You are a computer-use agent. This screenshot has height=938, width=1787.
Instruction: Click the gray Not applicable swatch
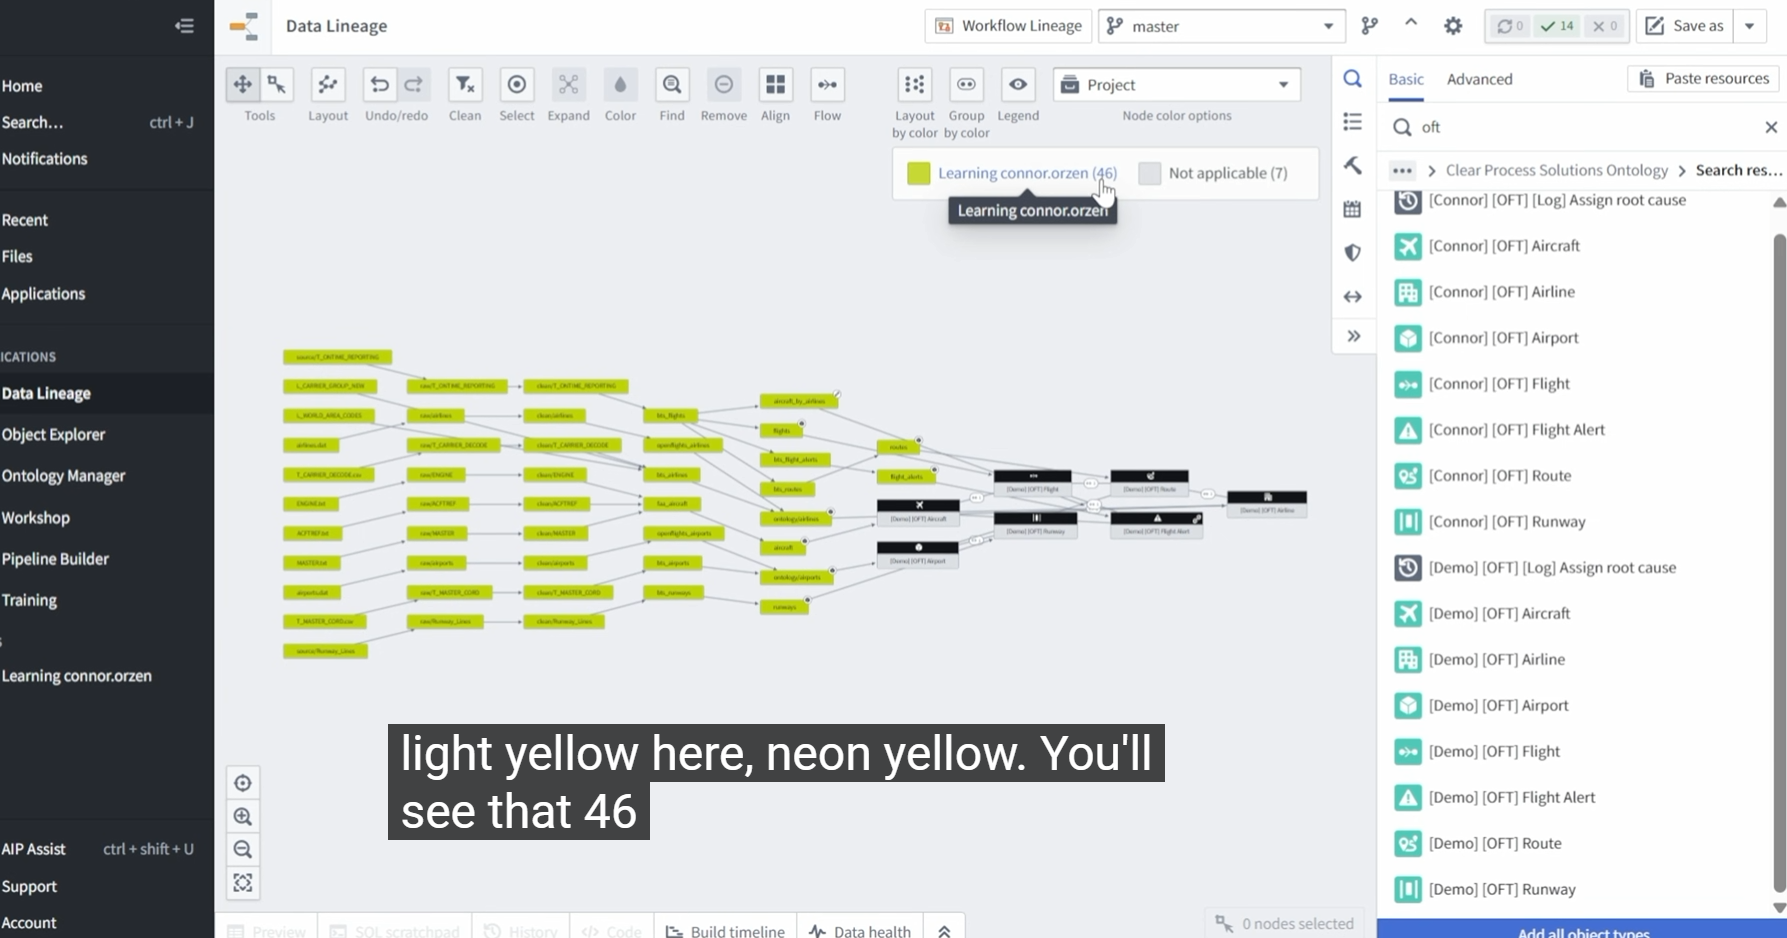1150,173
